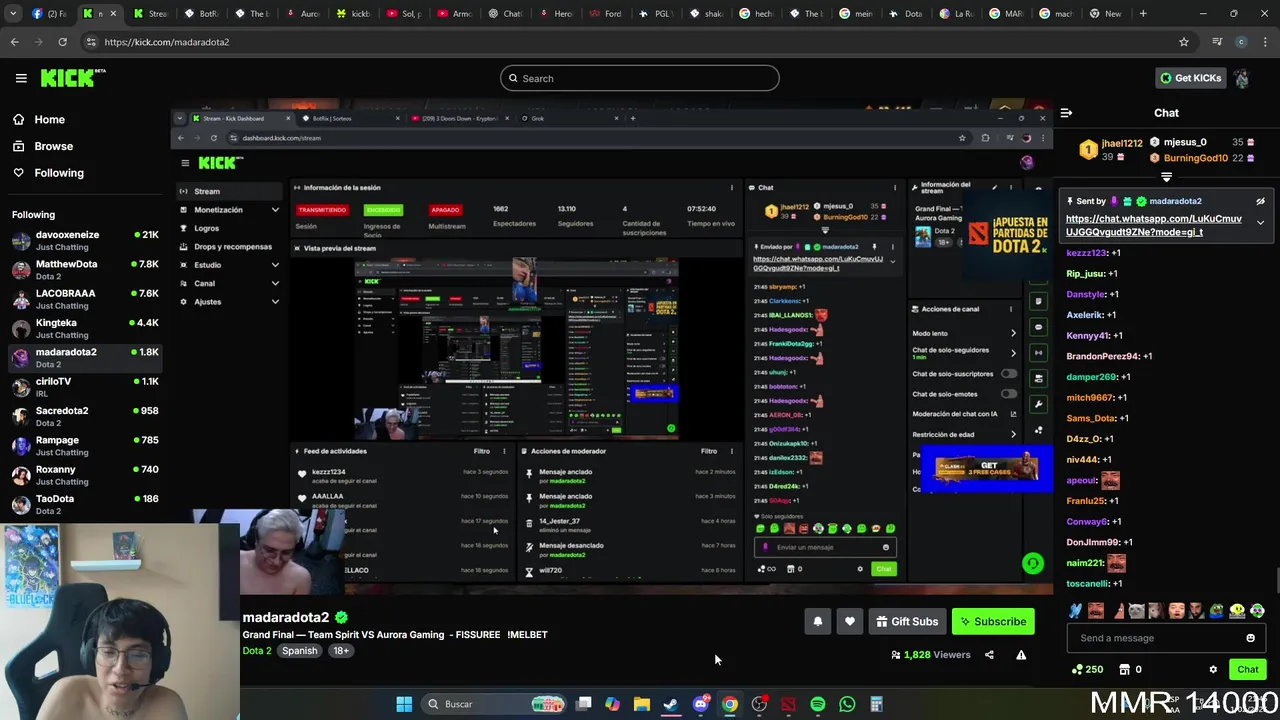Insert the gray cat quick emote
The height and width of the screenshot is (720, 1280).
(1136, 611)
